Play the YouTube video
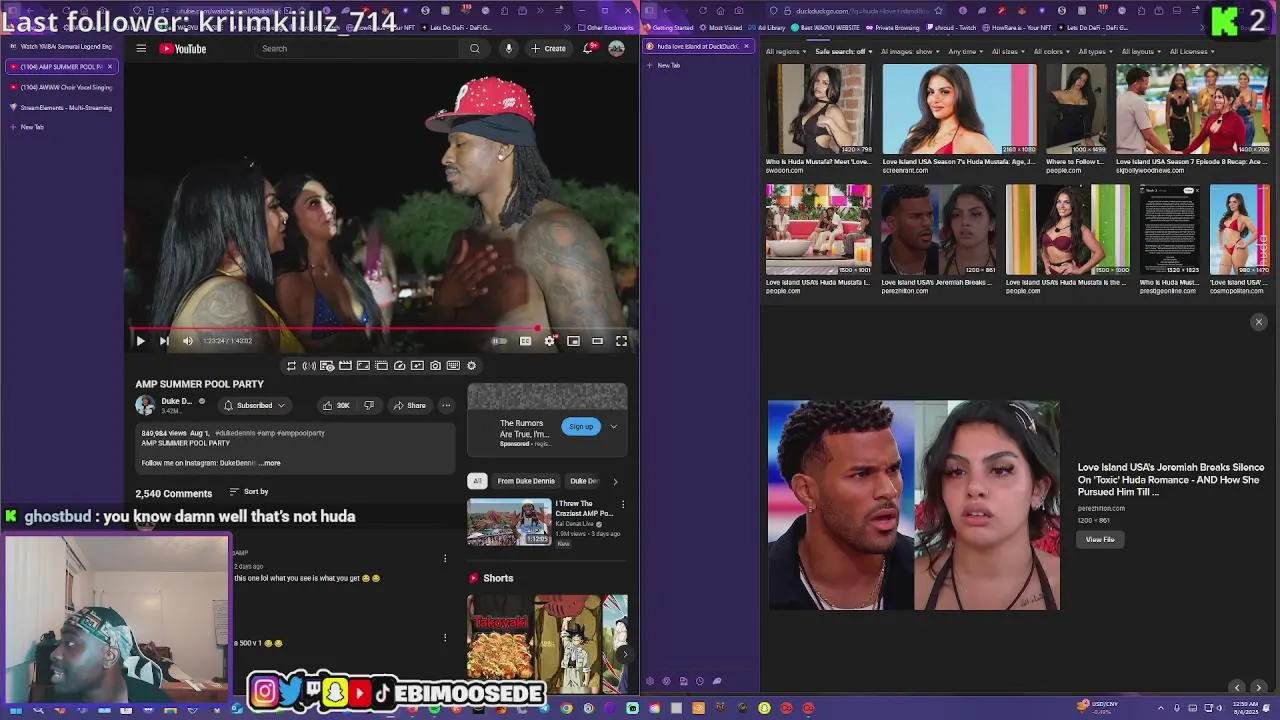The width and height of the screenshot is (1280, 720). tap(140, 341)
